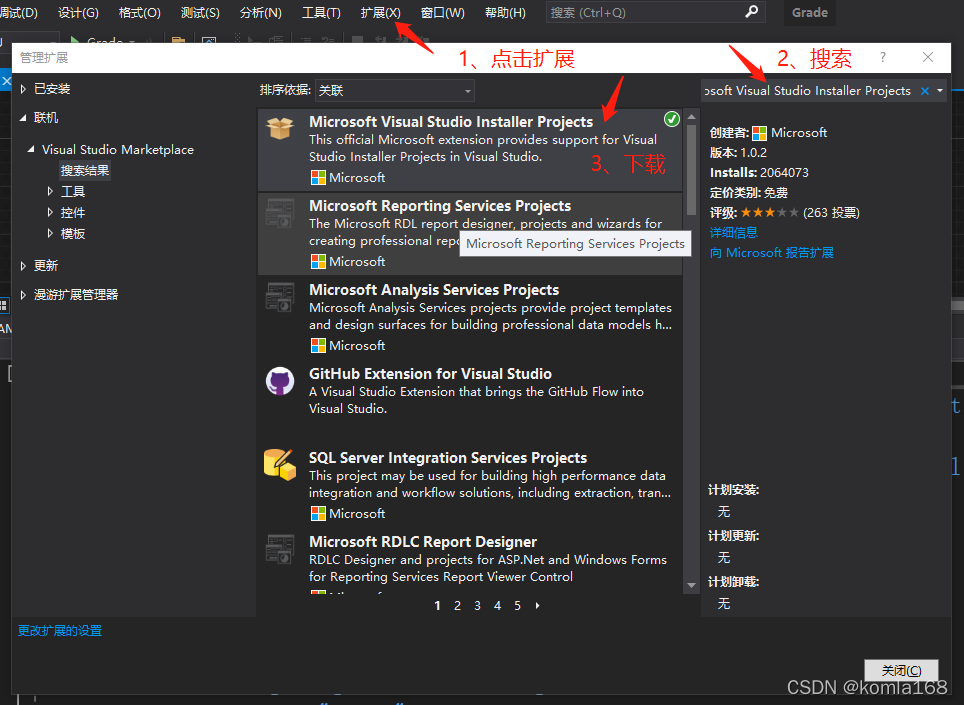This screenshot has width=964, height=705.
Task: Open the search history dropdown arrow
Action: tap(941, 90)
